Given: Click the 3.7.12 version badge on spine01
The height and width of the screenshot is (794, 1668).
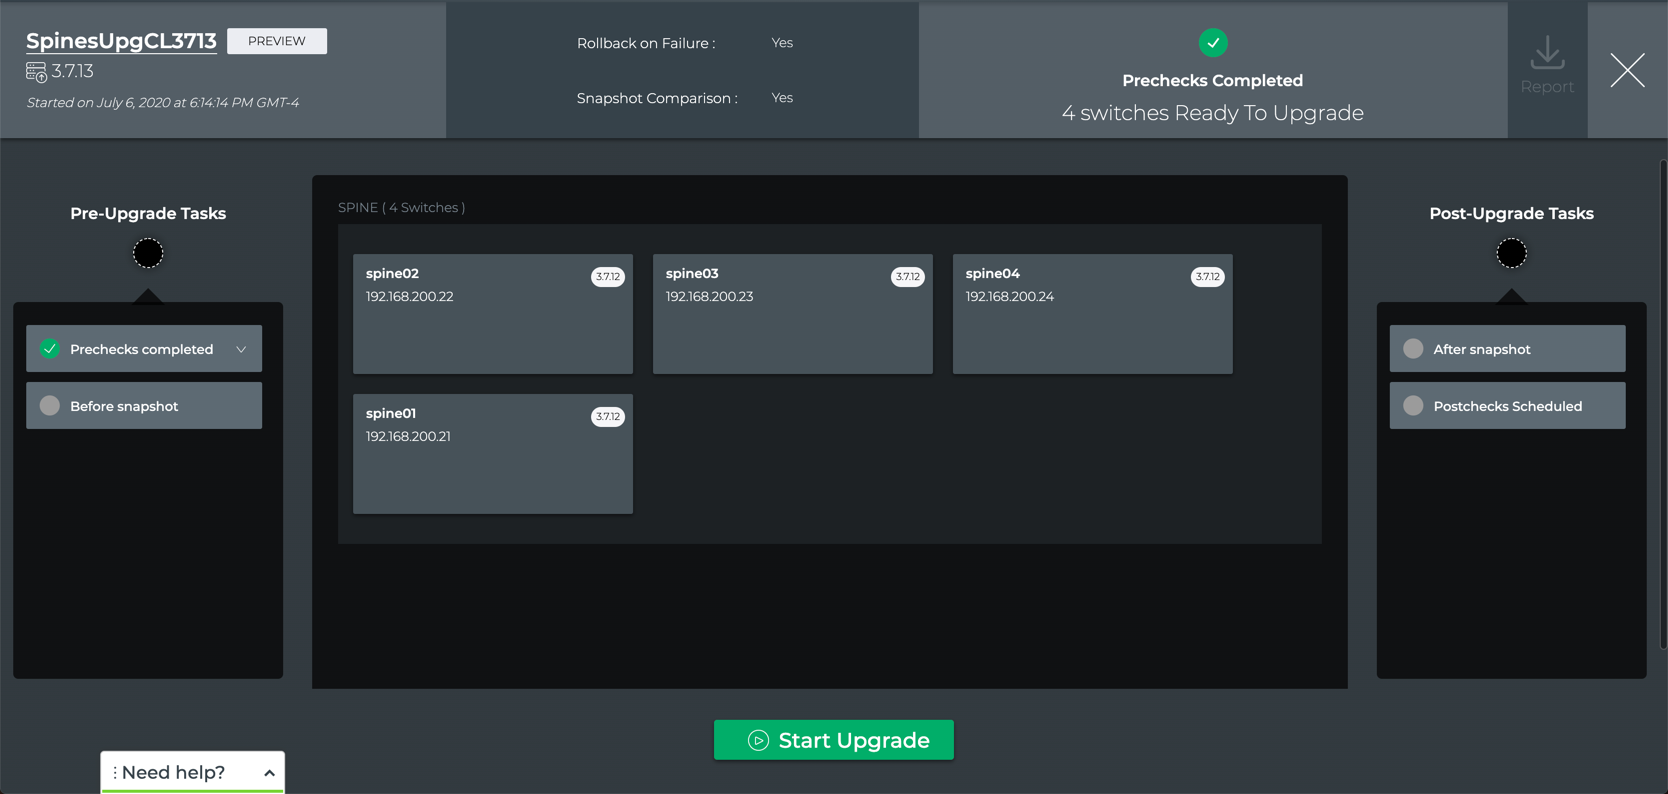Looking at the screenshot, I should click(x=607, y=417).
